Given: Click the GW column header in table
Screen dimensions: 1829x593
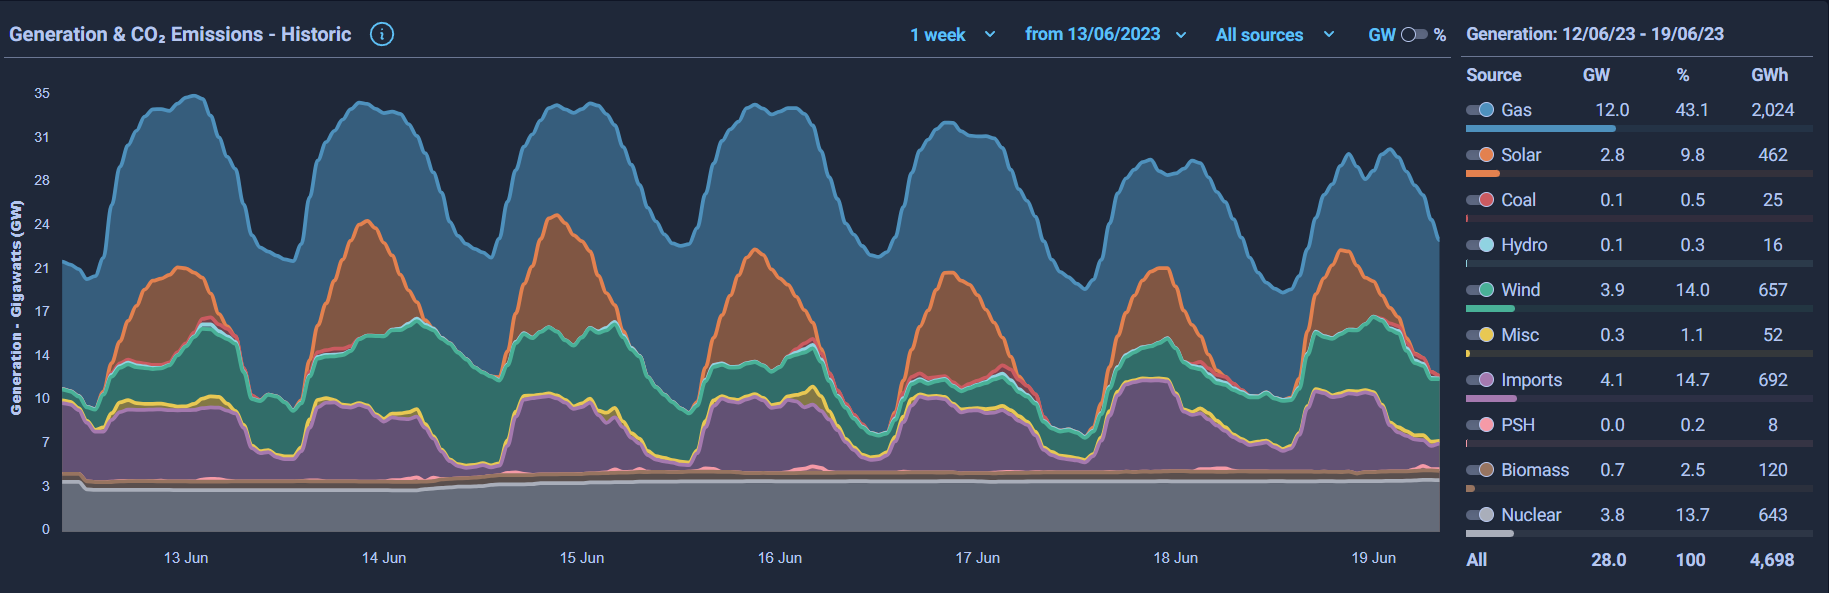Looking at the screenshot, I should pos(1596,75).
